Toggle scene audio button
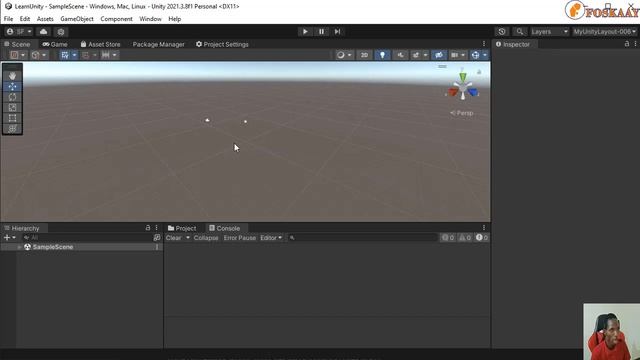Image resolution: width=640 pixels, height=360 pixels. point(400,55)
